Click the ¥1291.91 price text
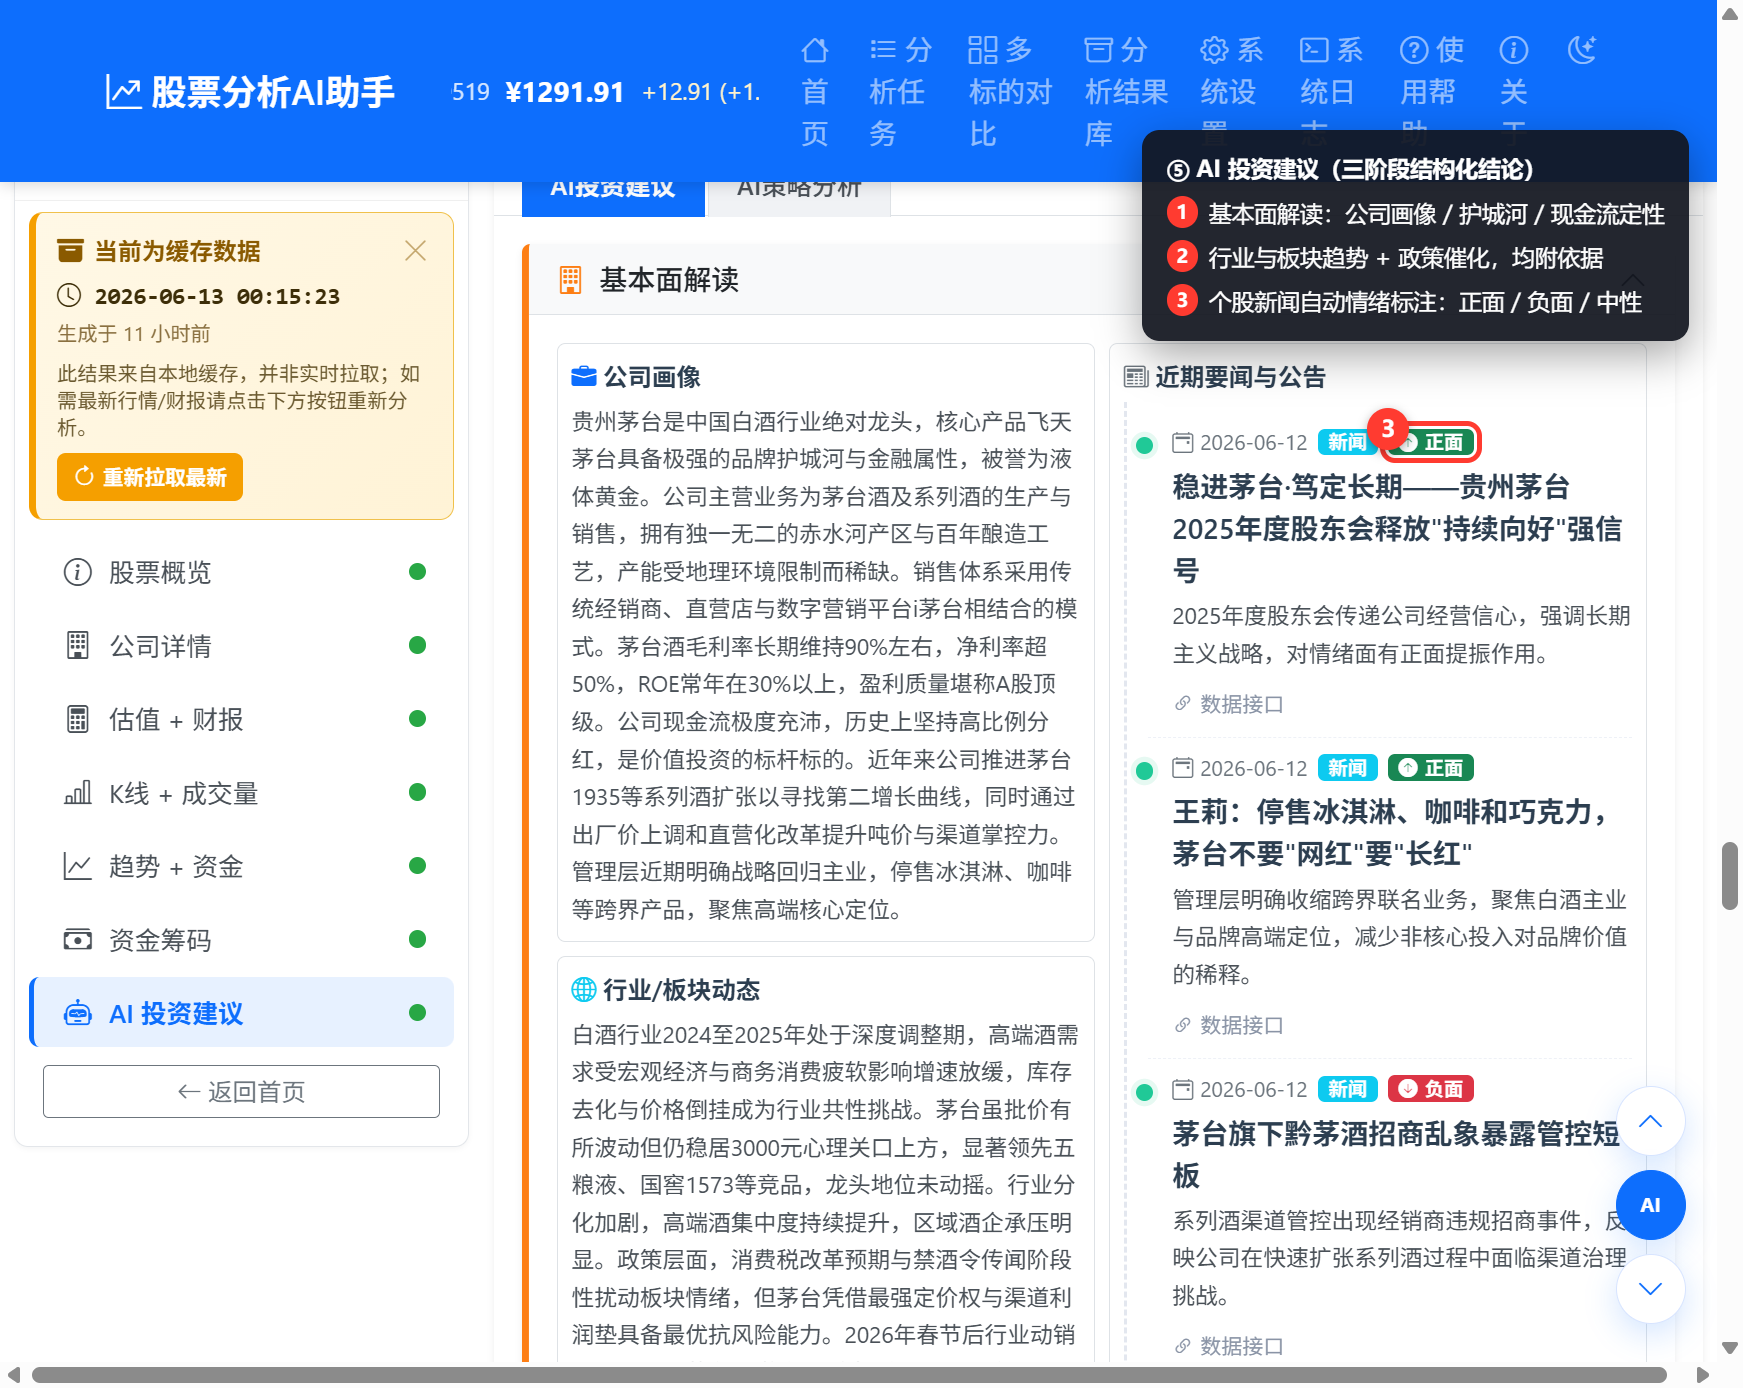This screenshot has width=1743, height=1388. point(565,92)
